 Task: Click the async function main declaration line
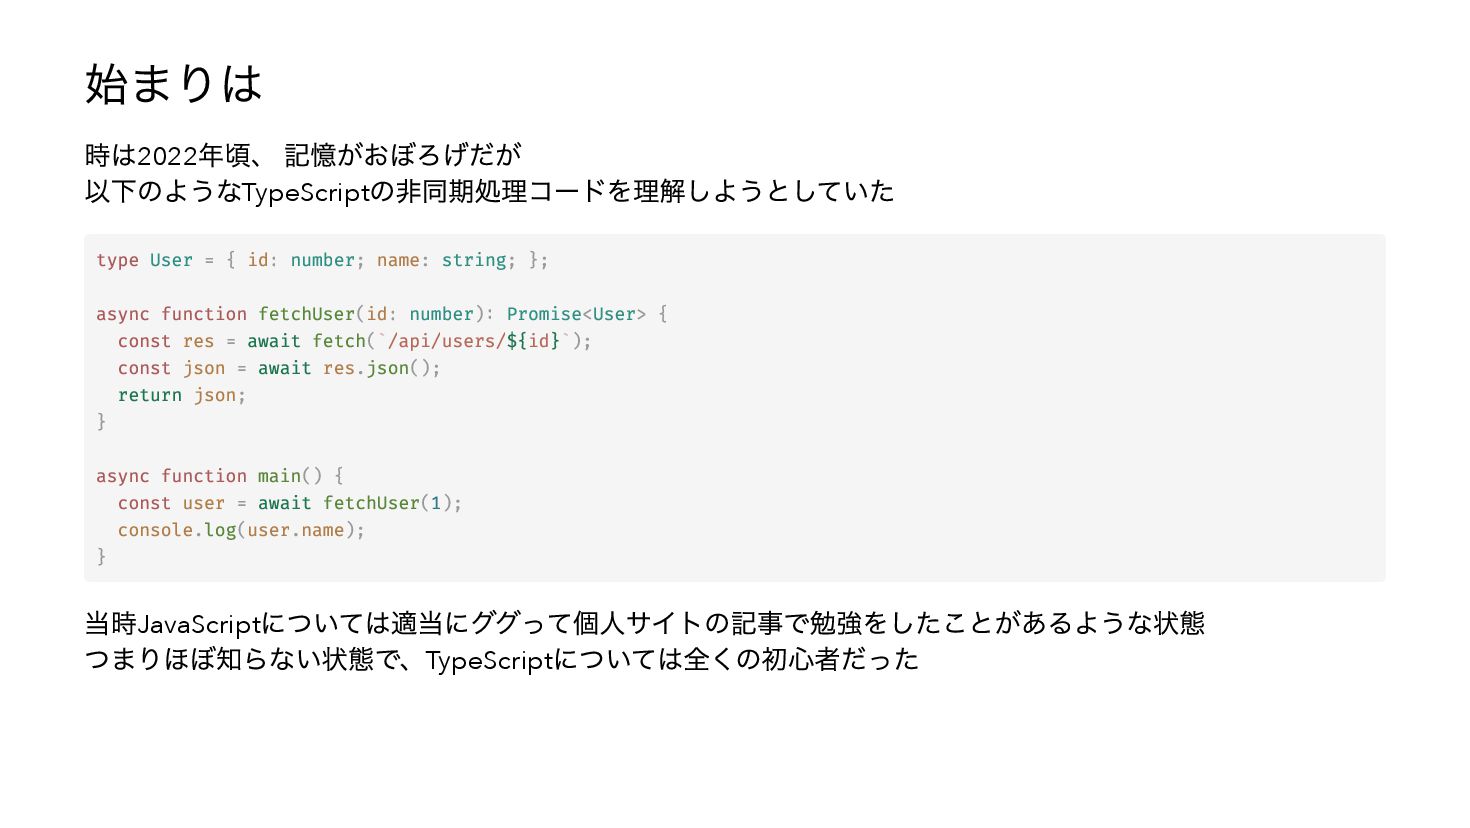click(219, 476)
